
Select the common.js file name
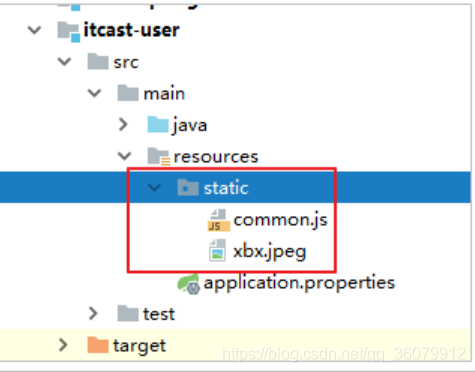(x=281, y=220)
